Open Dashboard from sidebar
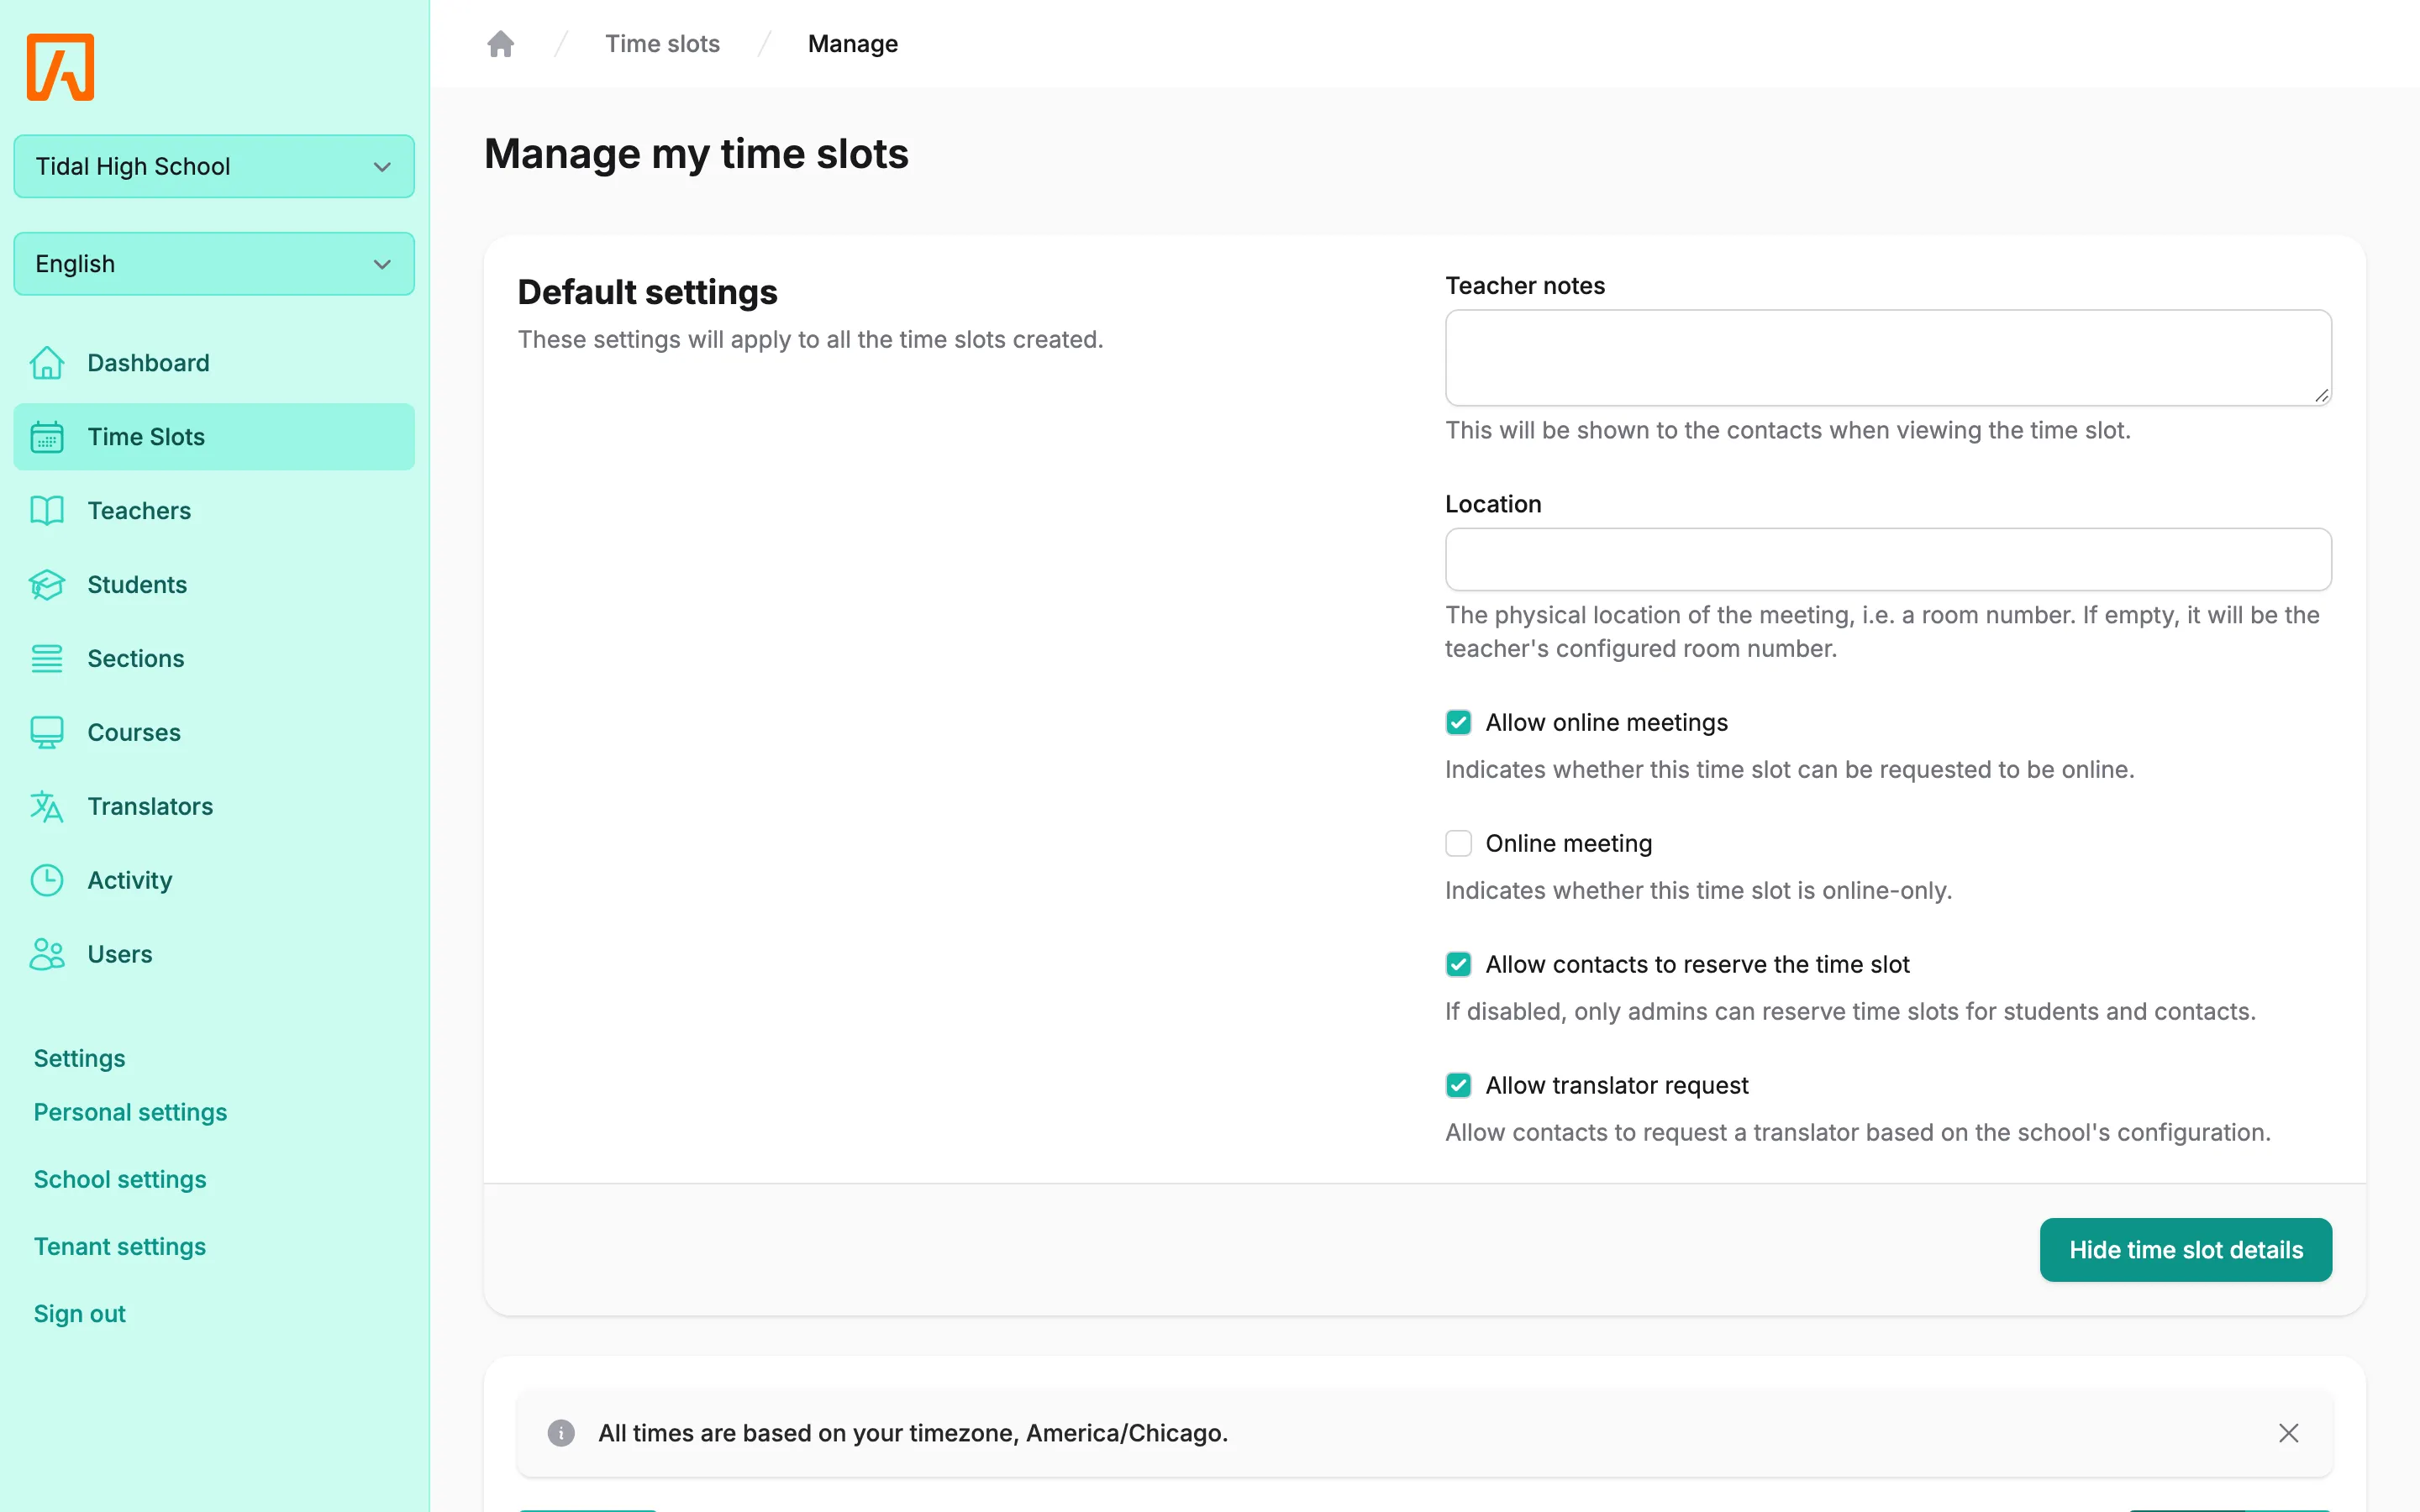Image resolution: width=2420 pixels, height=1512 pixels. [x=214, y=363]
